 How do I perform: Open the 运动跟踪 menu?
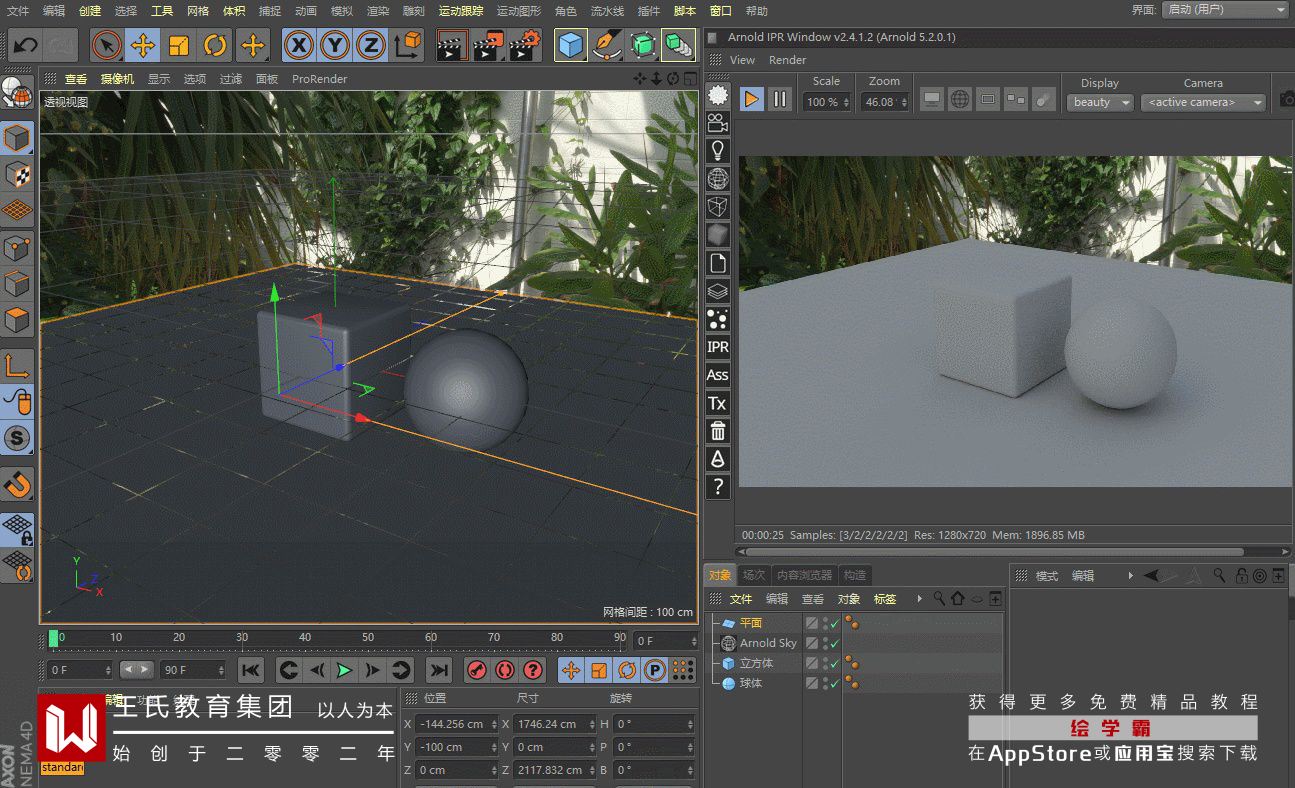(x=460, y=11)
